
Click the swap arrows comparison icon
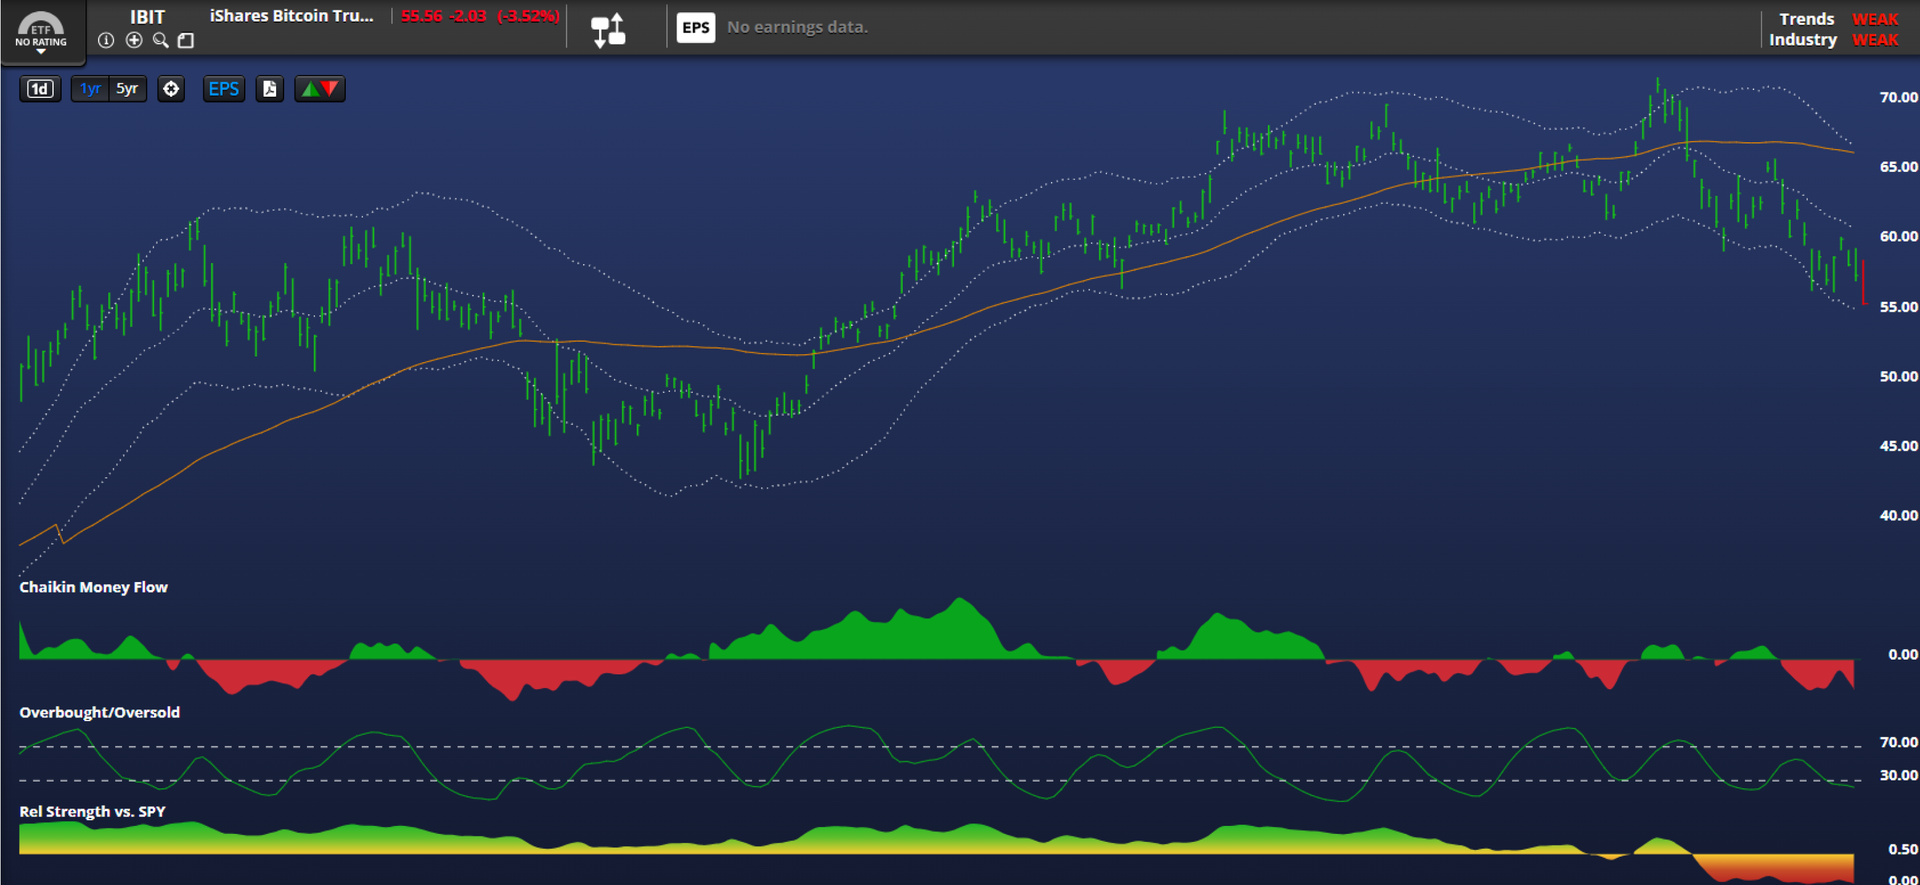tap(608, 30)
